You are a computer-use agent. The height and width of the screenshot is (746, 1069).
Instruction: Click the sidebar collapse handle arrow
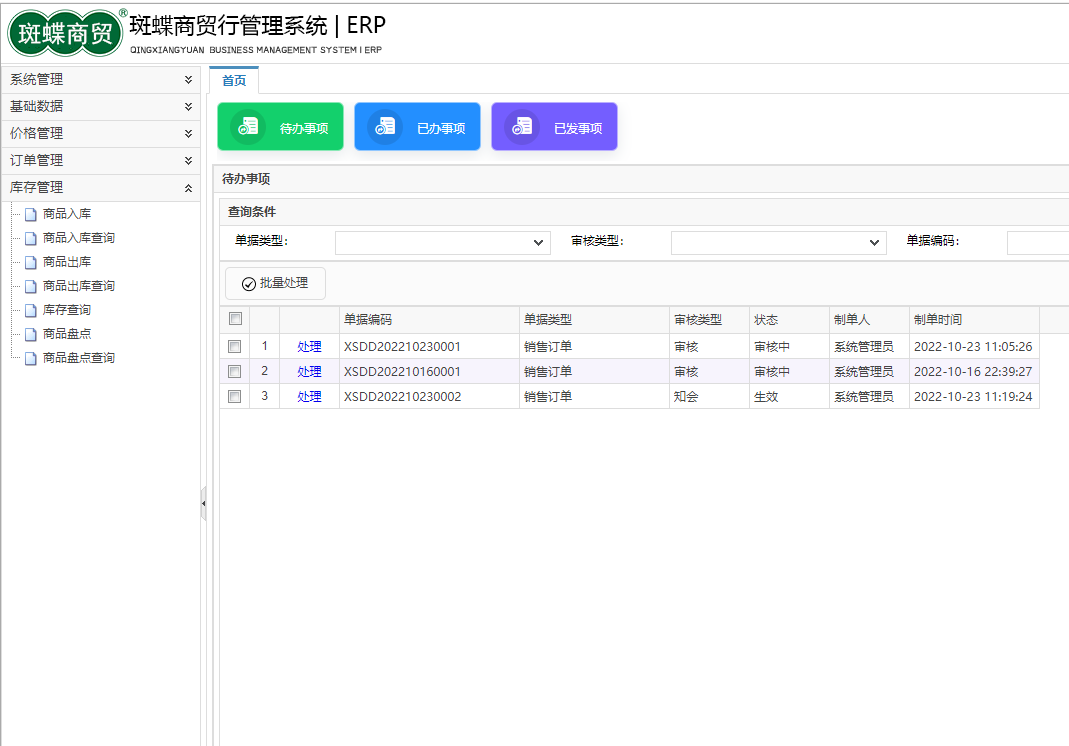[x=204, y=504]
